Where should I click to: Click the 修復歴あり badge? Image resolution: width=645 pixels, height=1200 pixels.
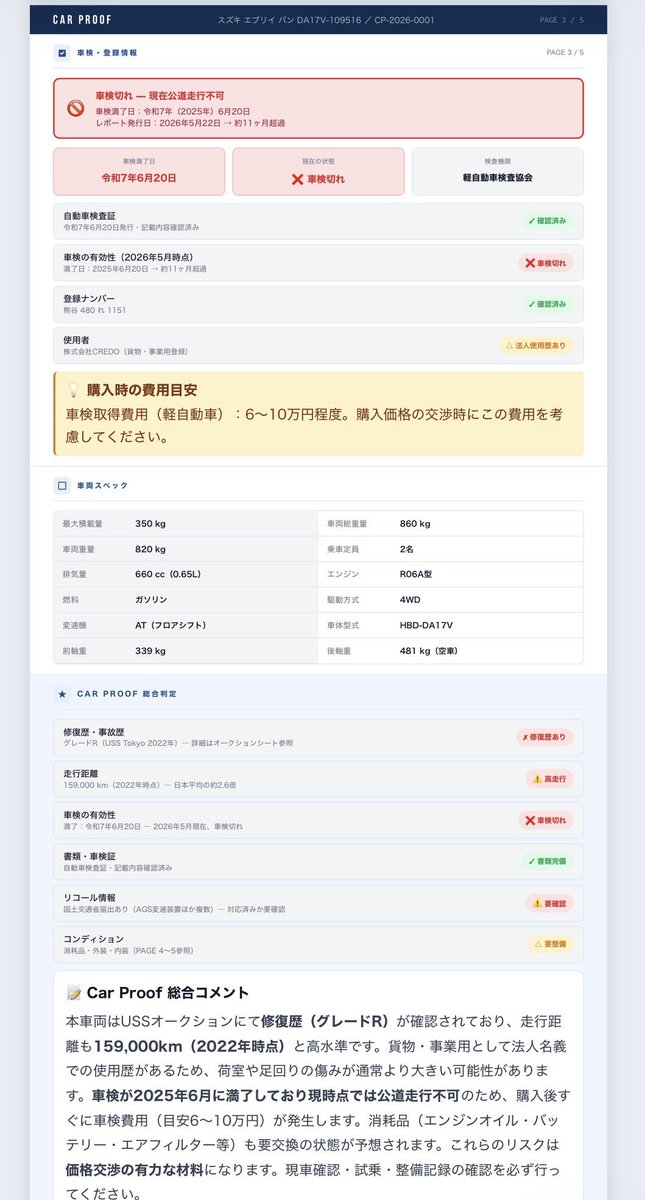(545, 737)
